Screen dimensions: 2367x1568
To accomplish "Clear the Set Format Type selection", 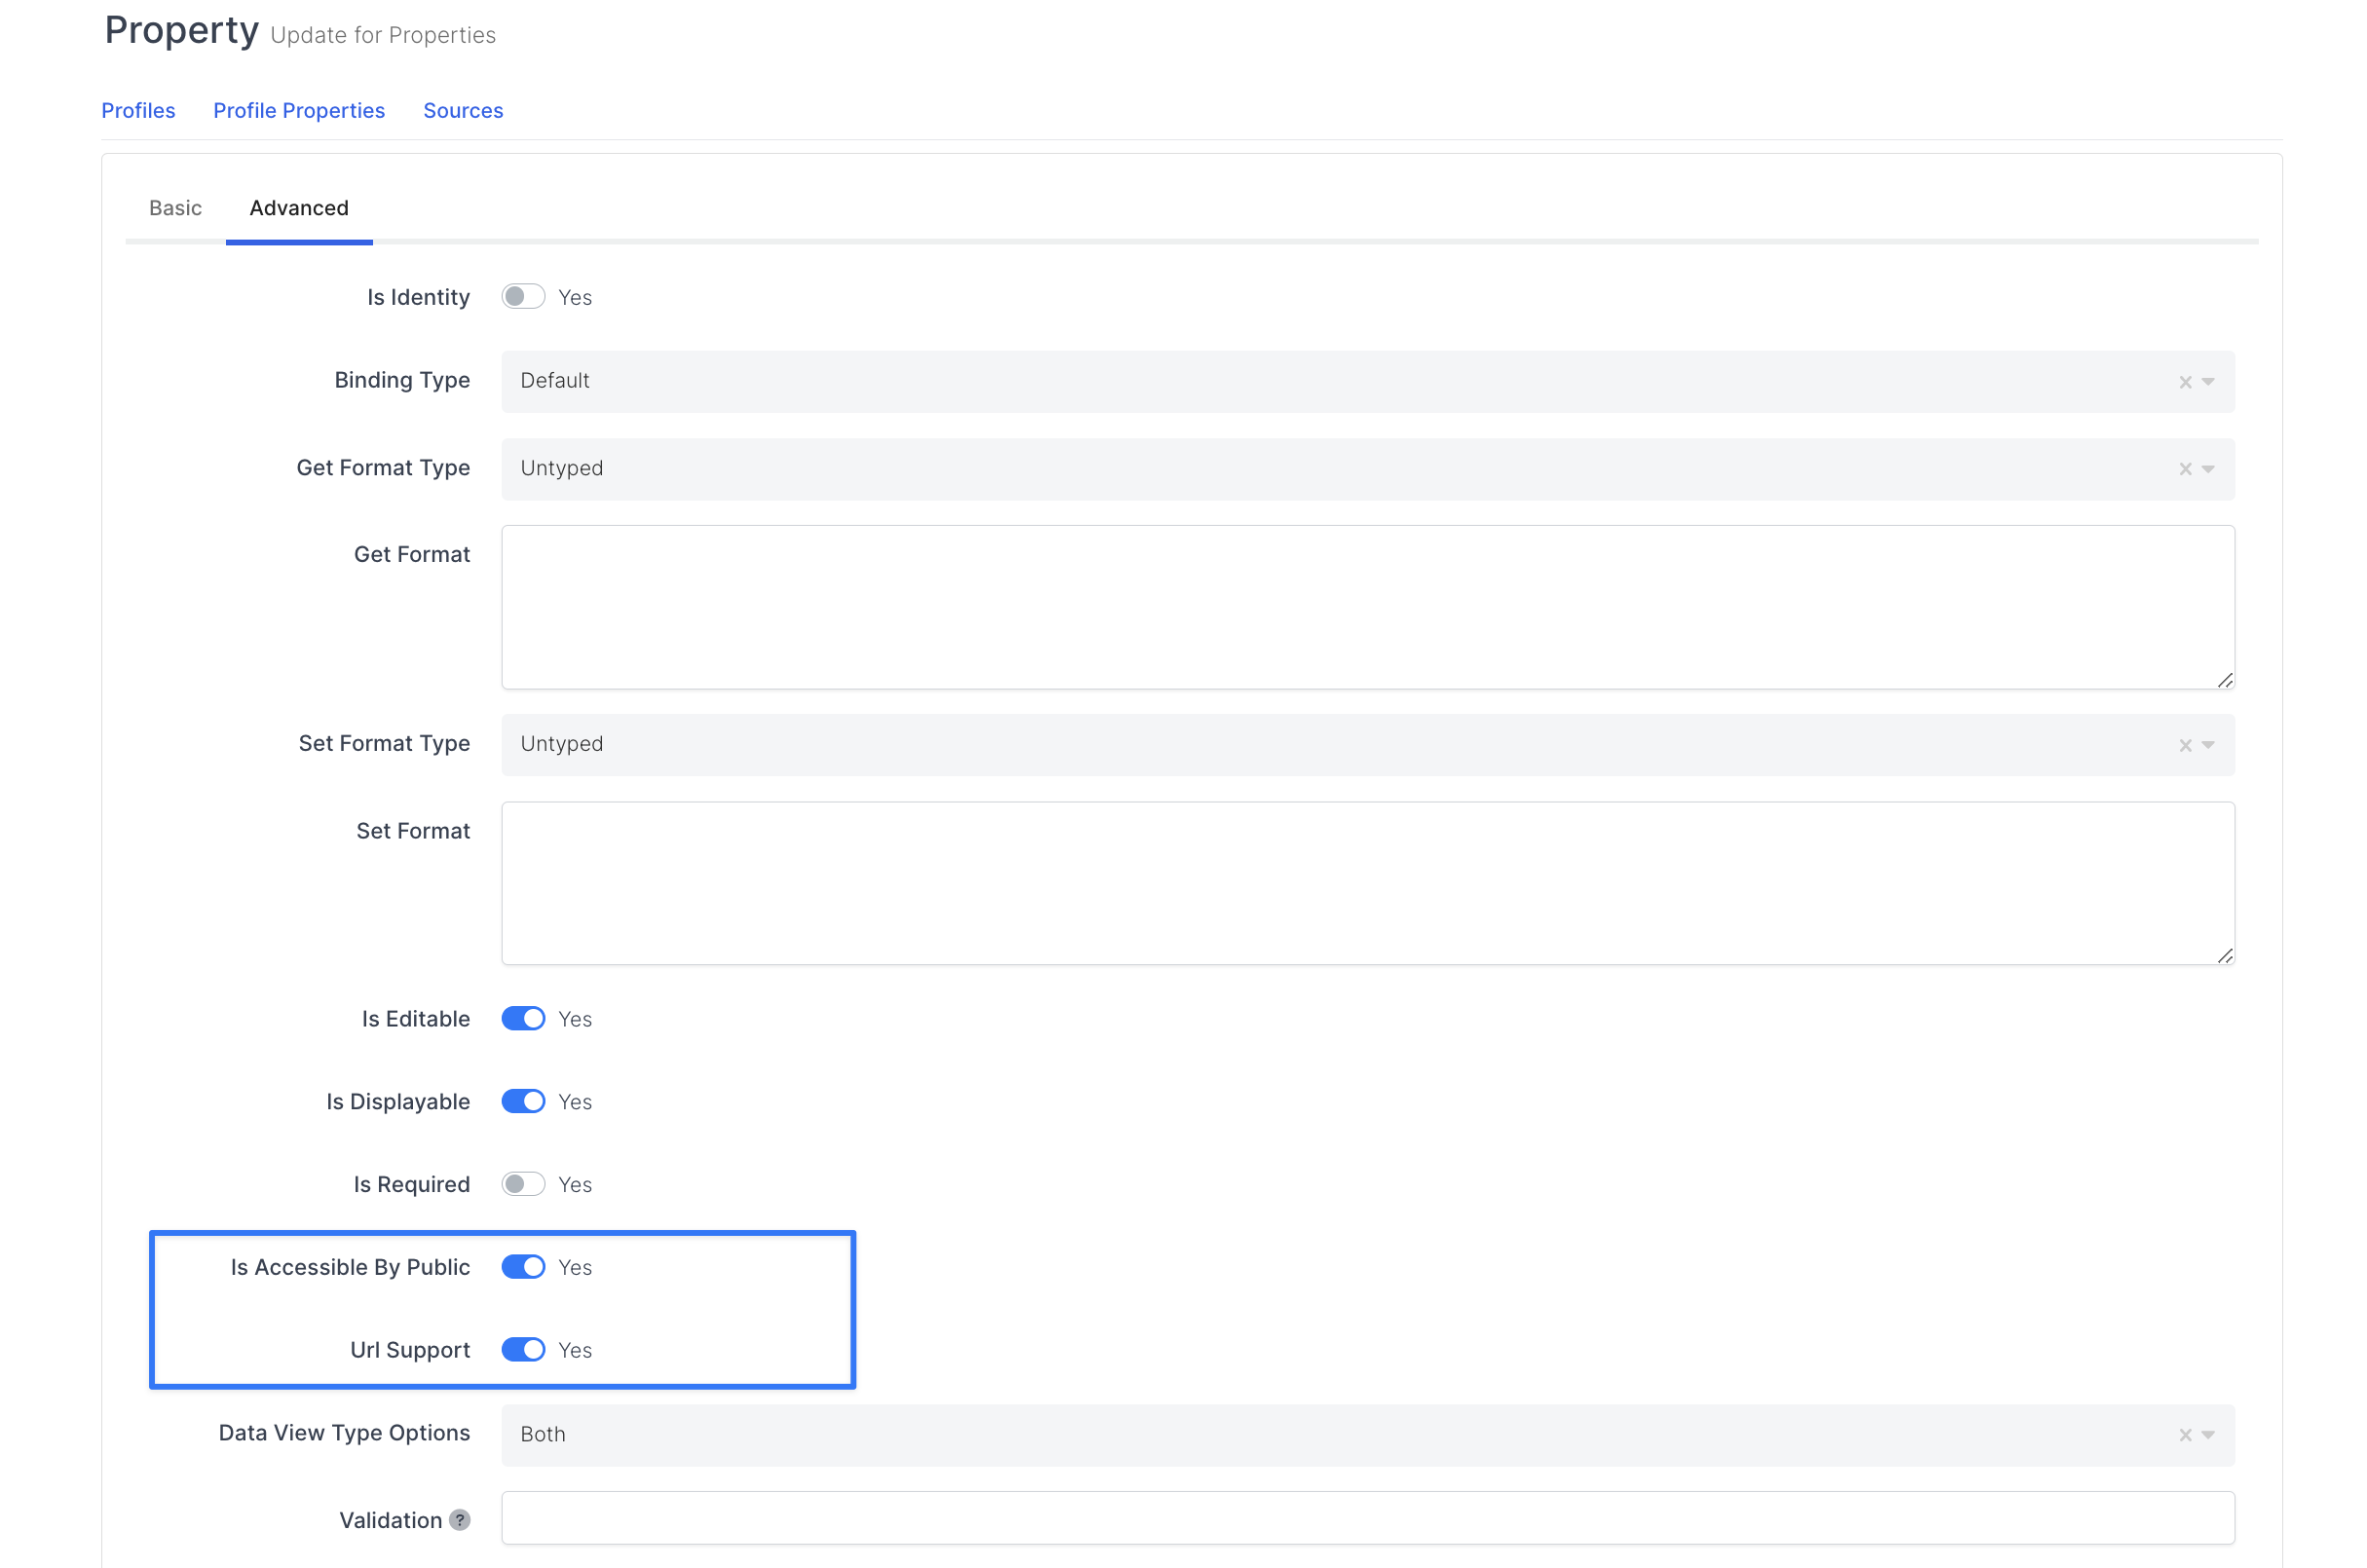I will (x=2185, y=744).
